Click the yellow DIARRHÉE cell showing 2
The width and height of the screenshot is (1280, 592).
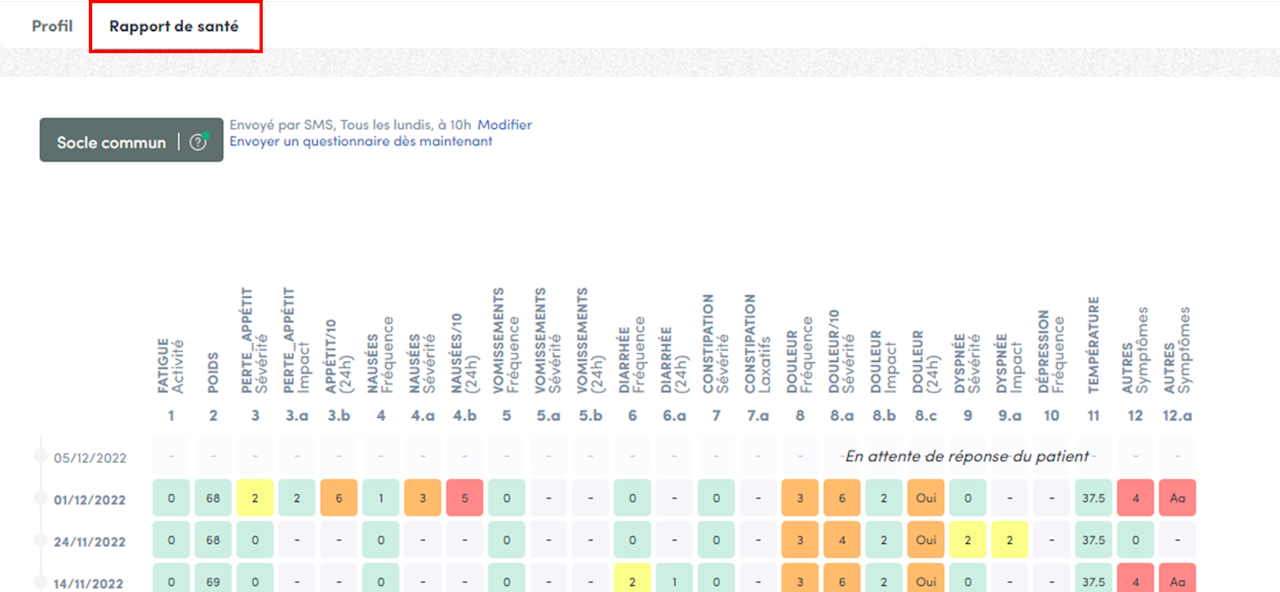(633, 578)
